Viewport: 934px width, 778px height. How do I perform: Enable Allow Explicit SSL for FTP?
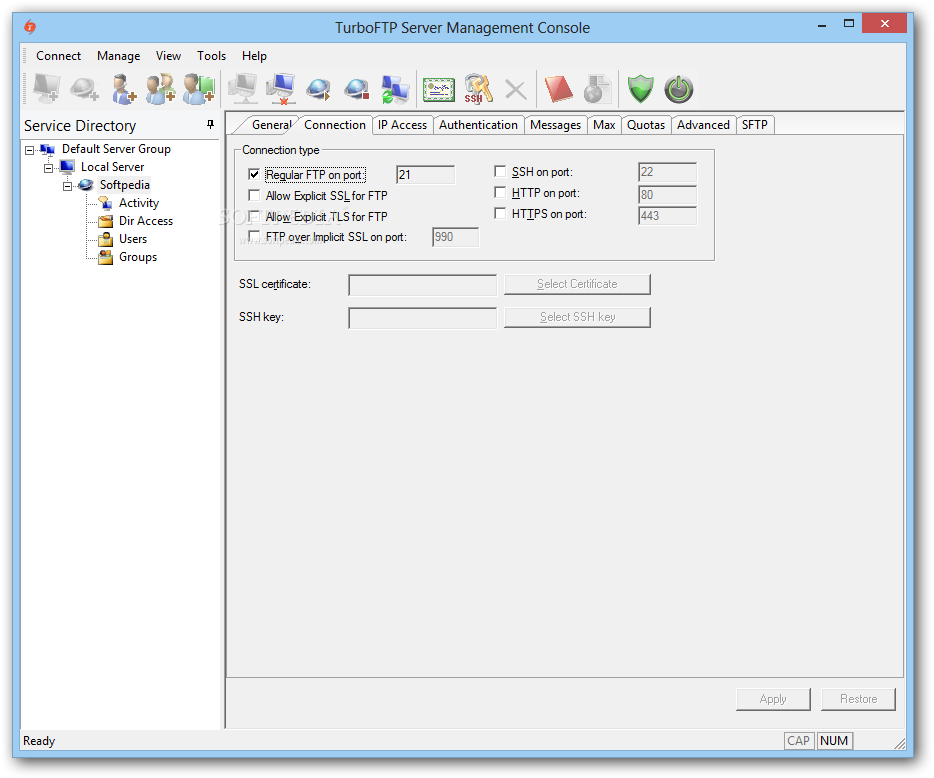click(254, 195)
